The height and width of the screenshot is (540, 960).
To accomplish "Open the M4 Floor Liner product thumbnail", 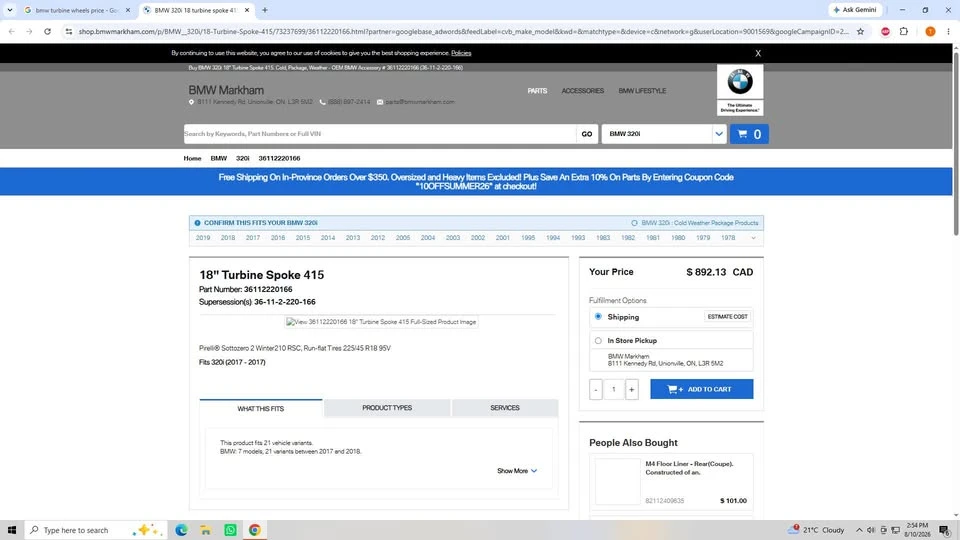I will pos(617,482).
